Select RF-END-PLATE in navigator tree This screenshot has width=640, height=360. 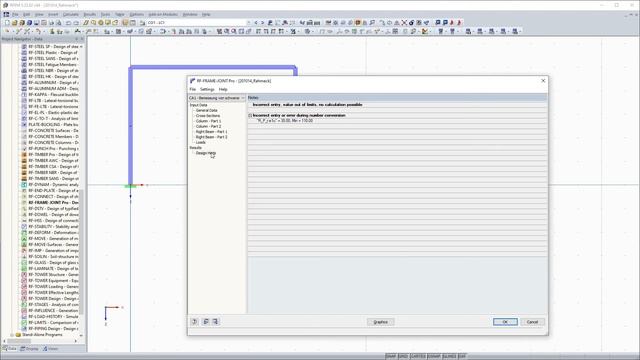tap(53, 191)
